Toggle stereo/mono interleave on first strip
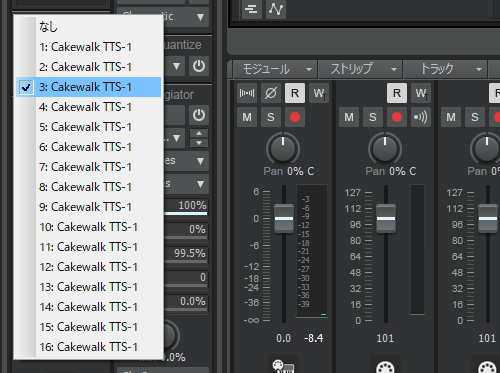Image resolution: width=500 pixels, height=373 pixels. (247, 93)
